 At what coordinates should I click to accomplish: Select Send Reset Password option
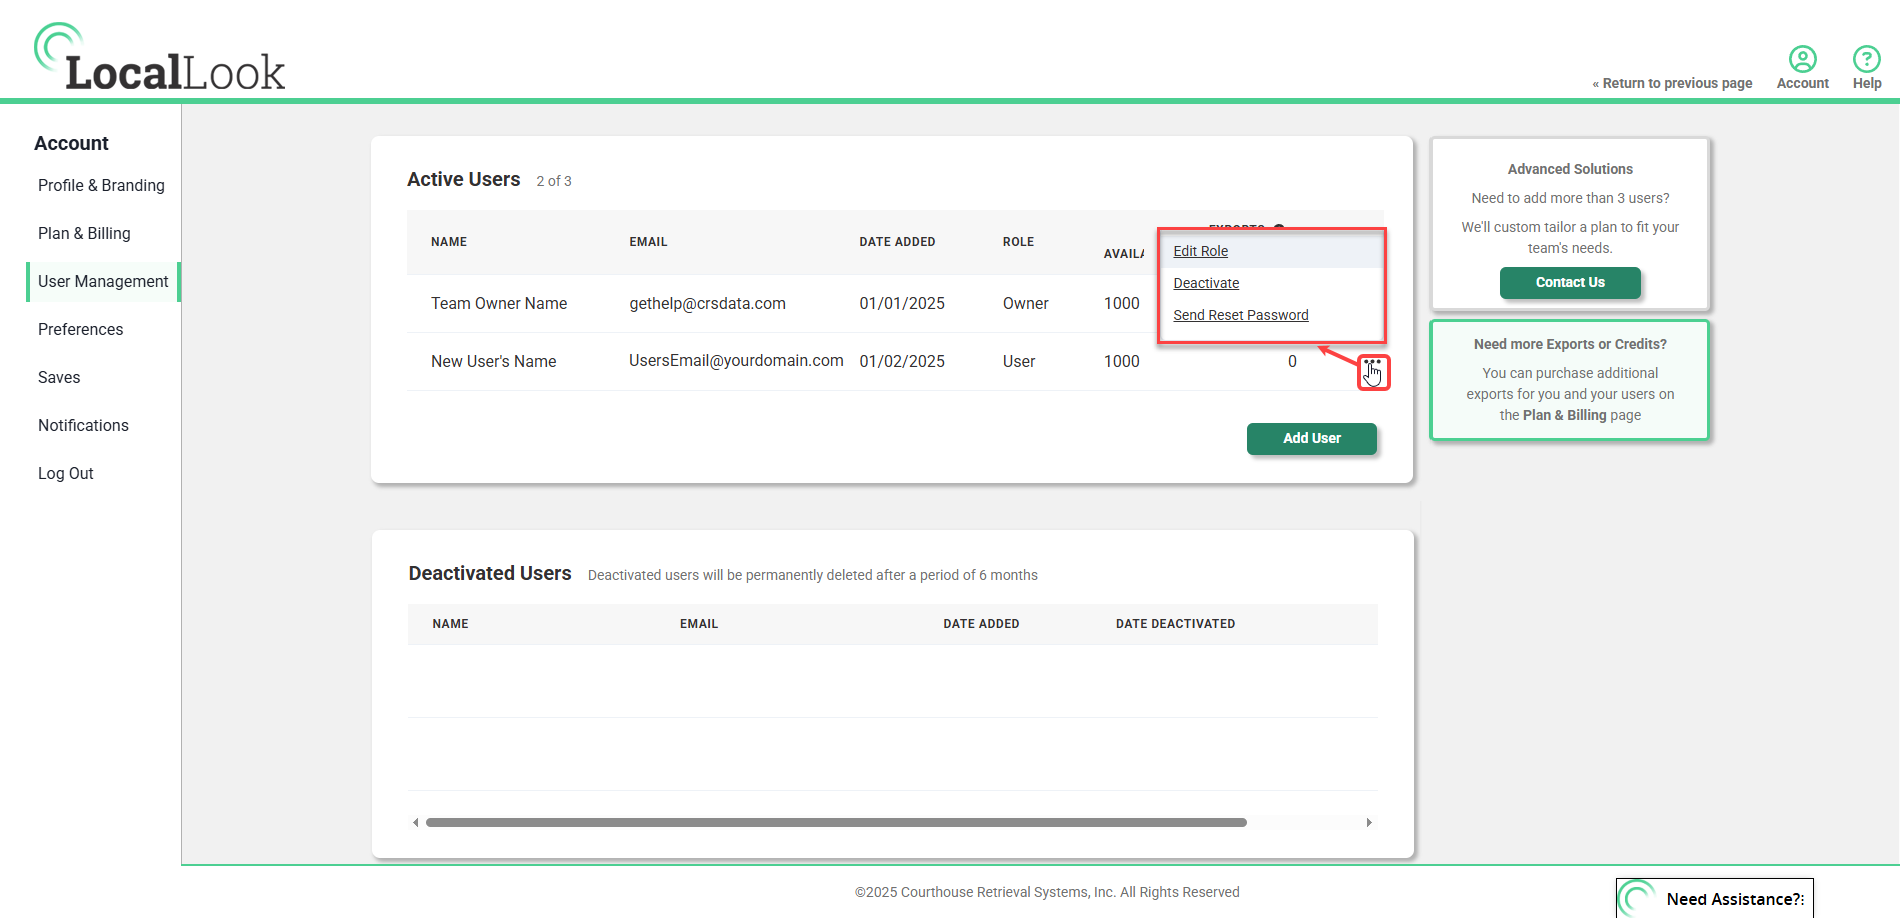[x=1240, y=315]
